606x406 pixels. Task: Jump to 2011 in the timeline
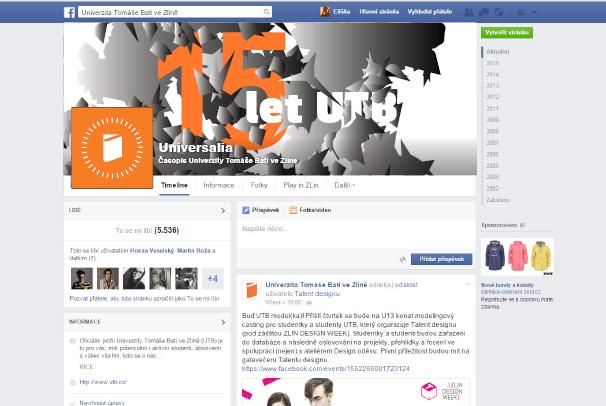492,107
